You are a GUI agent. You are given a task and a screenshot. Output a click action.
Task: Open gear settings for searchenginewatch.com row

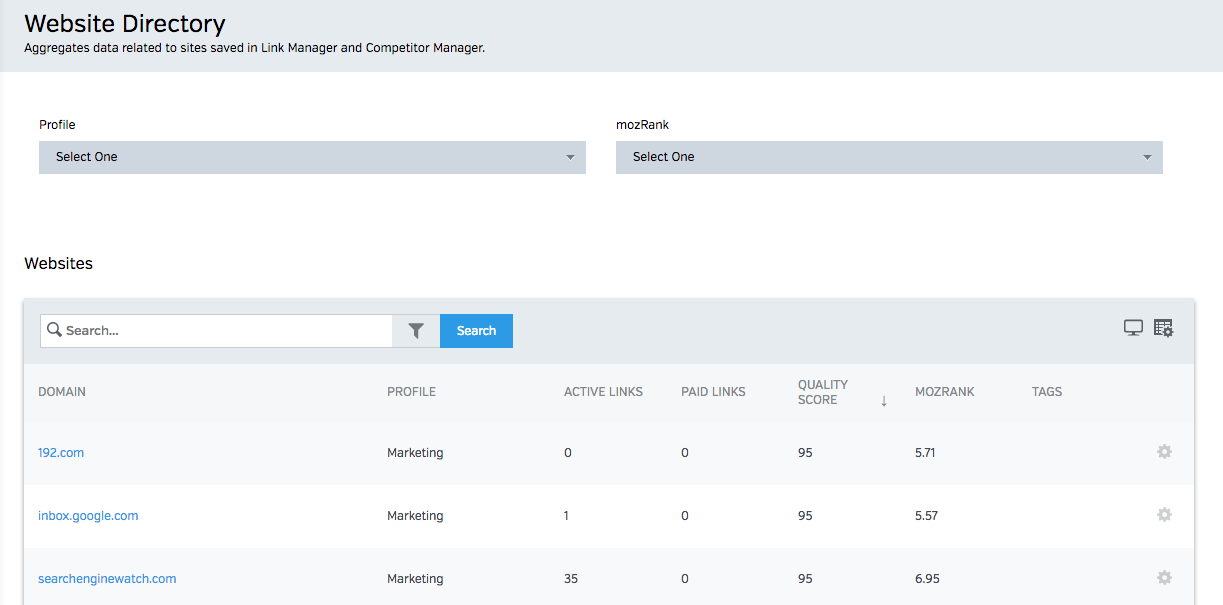(x=1164, y=578)
